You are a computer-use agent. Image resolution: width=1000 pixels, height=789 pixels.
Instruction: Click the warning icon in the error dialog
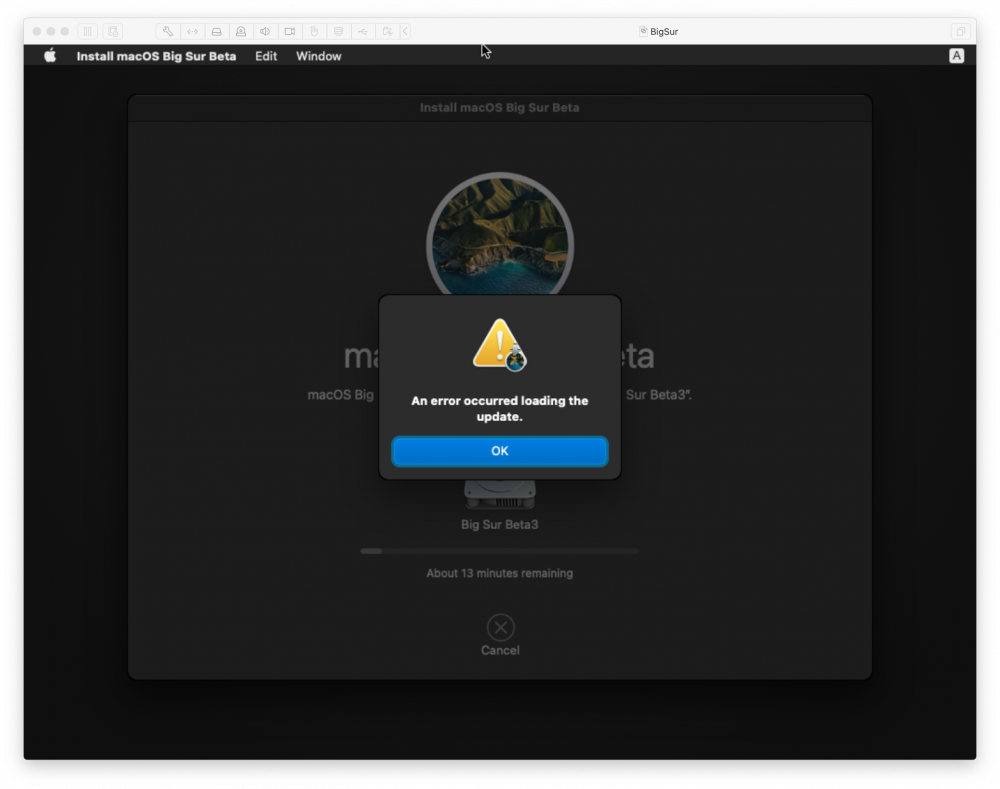(x=499, y=344)
